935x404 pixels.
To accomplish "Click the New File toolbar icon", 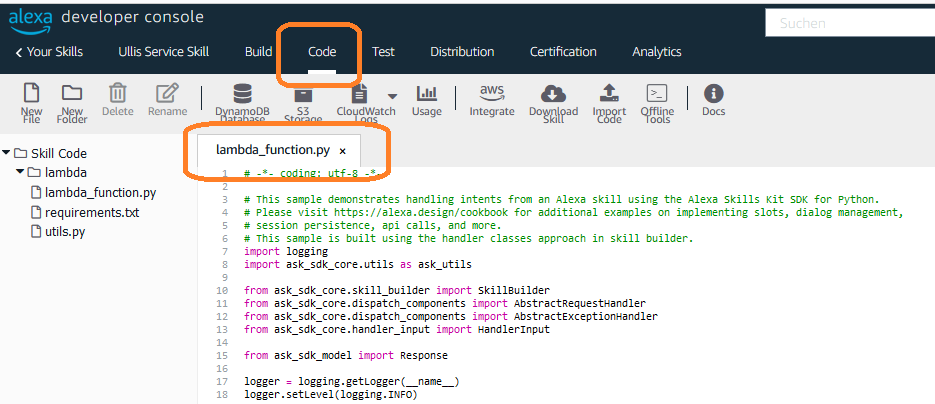I will tap(31, 94).
